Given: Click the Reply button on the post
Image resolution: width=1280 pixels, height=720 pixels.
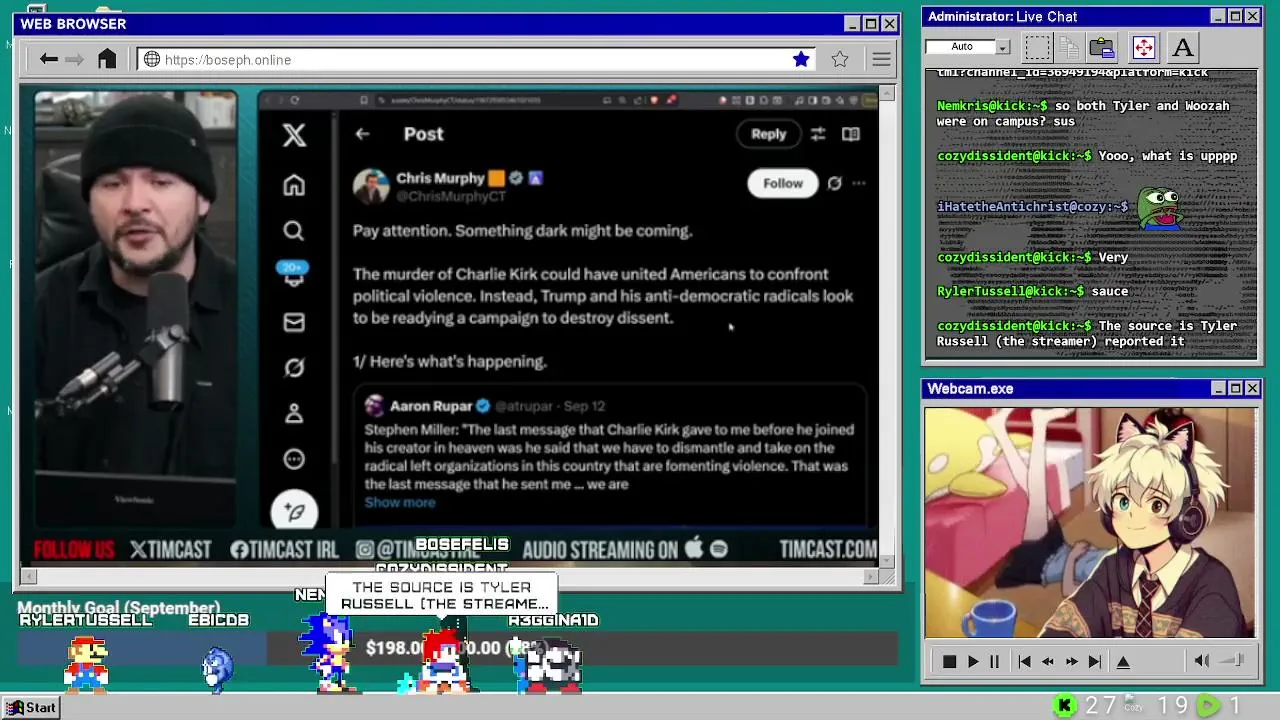Looking at the screenshot, I should point(768,134).
